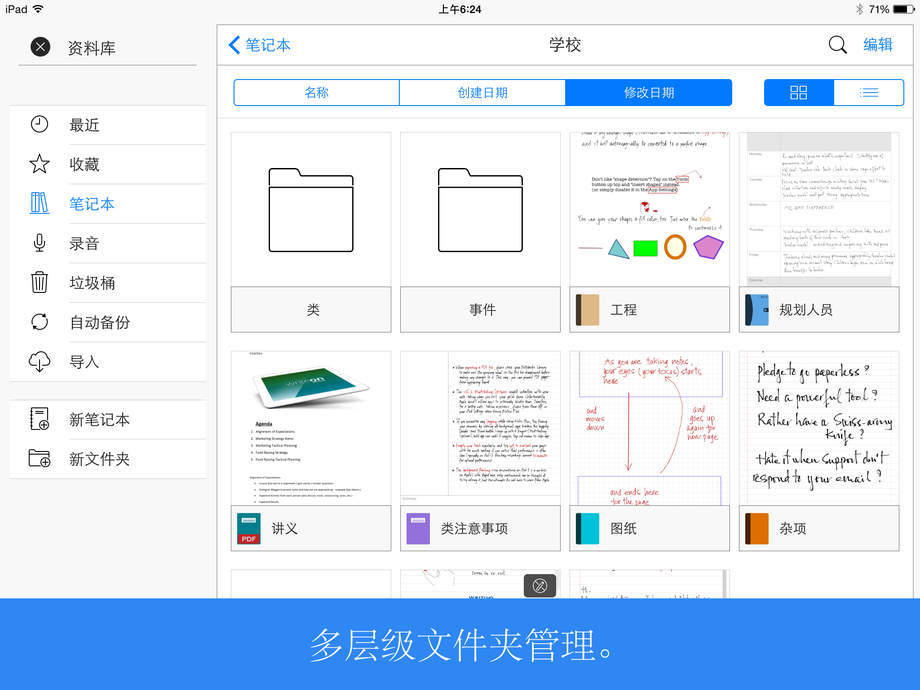This screenshot has height=690, width=920.
Task: Tap the pencil-disabled icon on bottom thumbnail
Action: (x=540, y=585)
